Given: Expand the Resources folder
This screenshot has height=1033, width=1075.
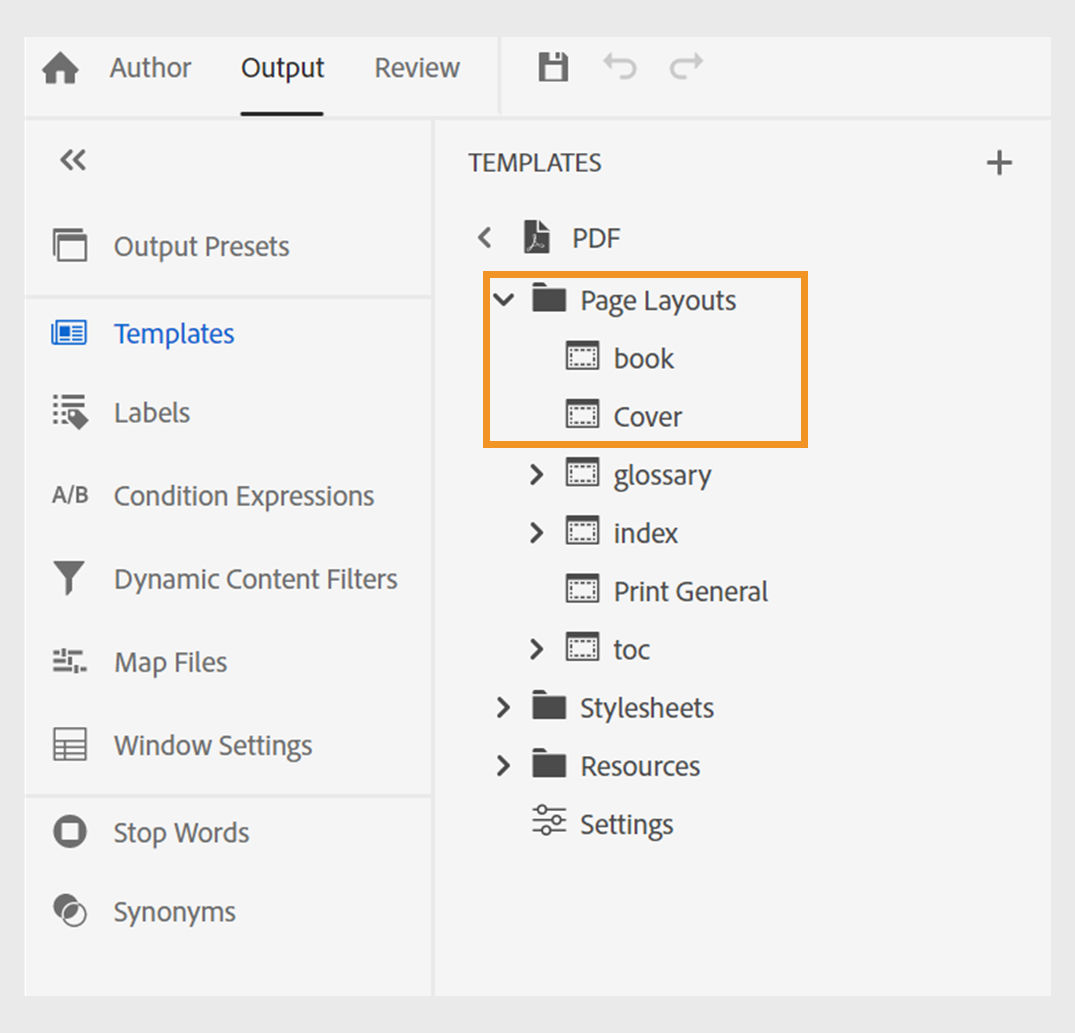Looking at the screenshot, I should 504,765.
